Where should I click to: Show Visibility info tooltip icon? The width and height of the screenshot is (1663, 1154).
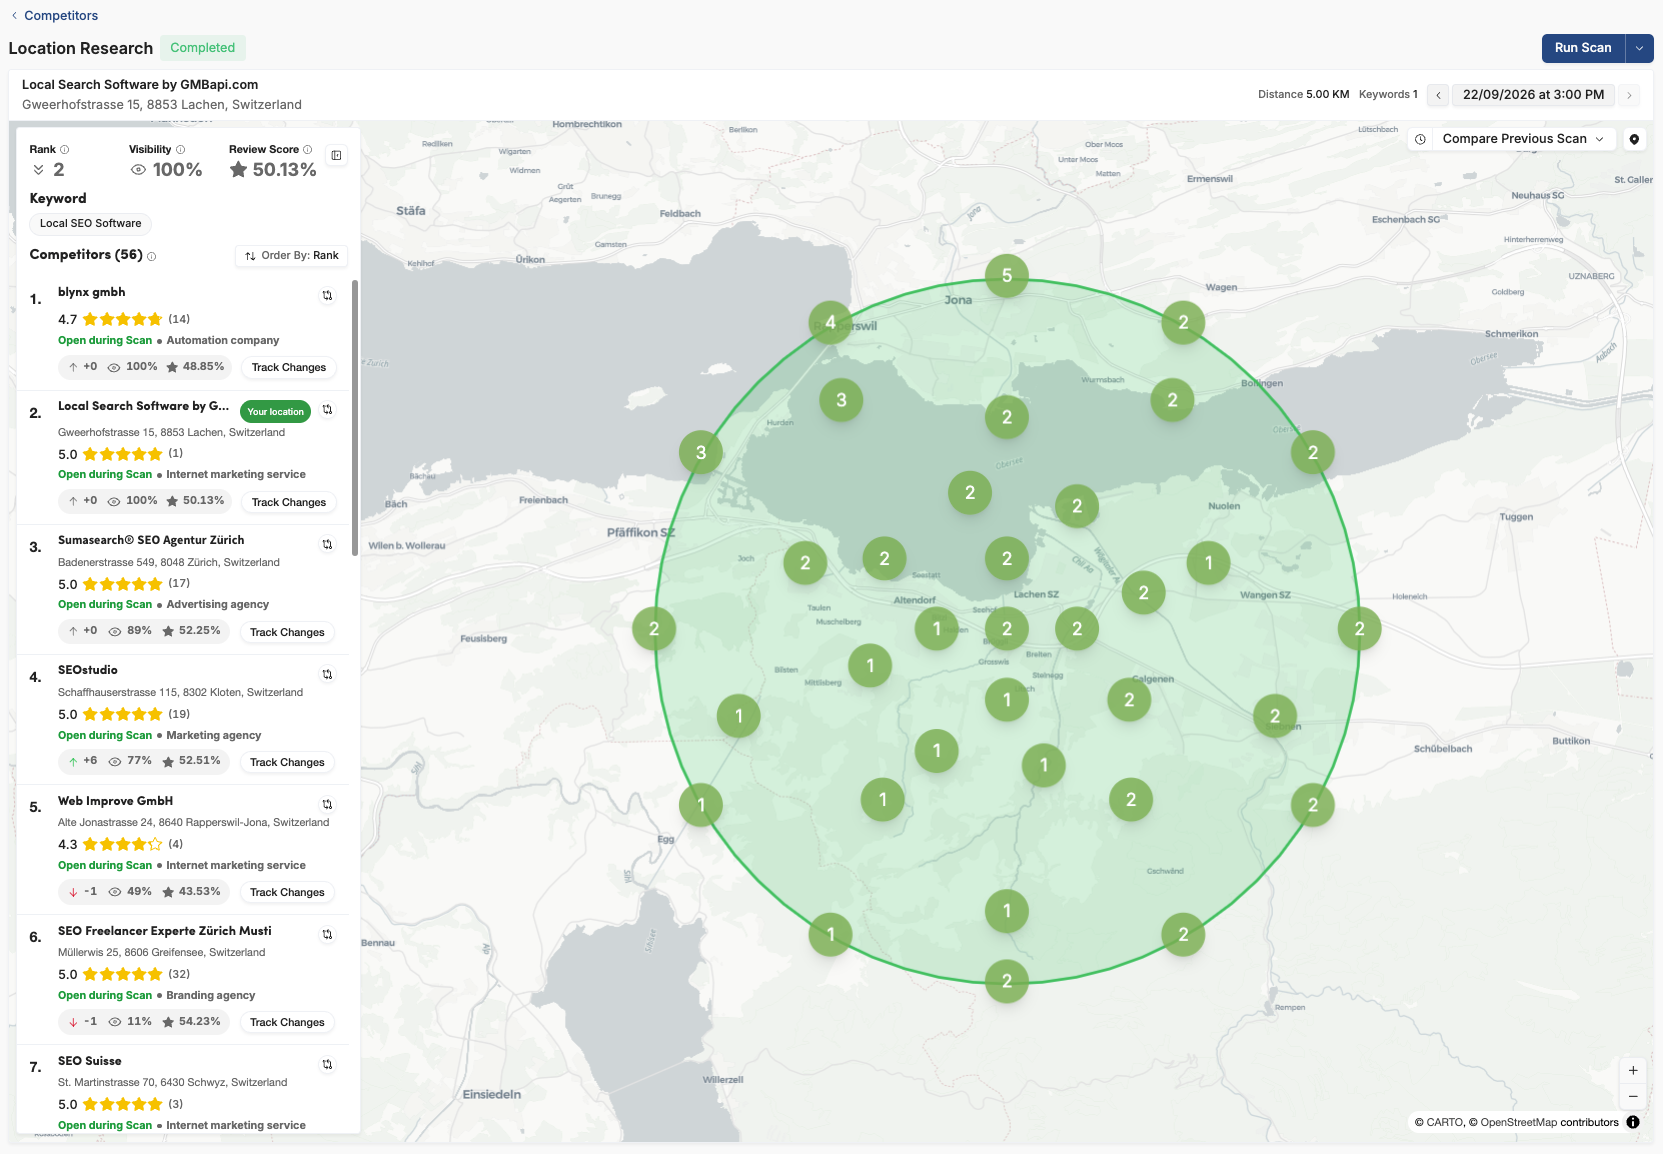tap(181, 149)
